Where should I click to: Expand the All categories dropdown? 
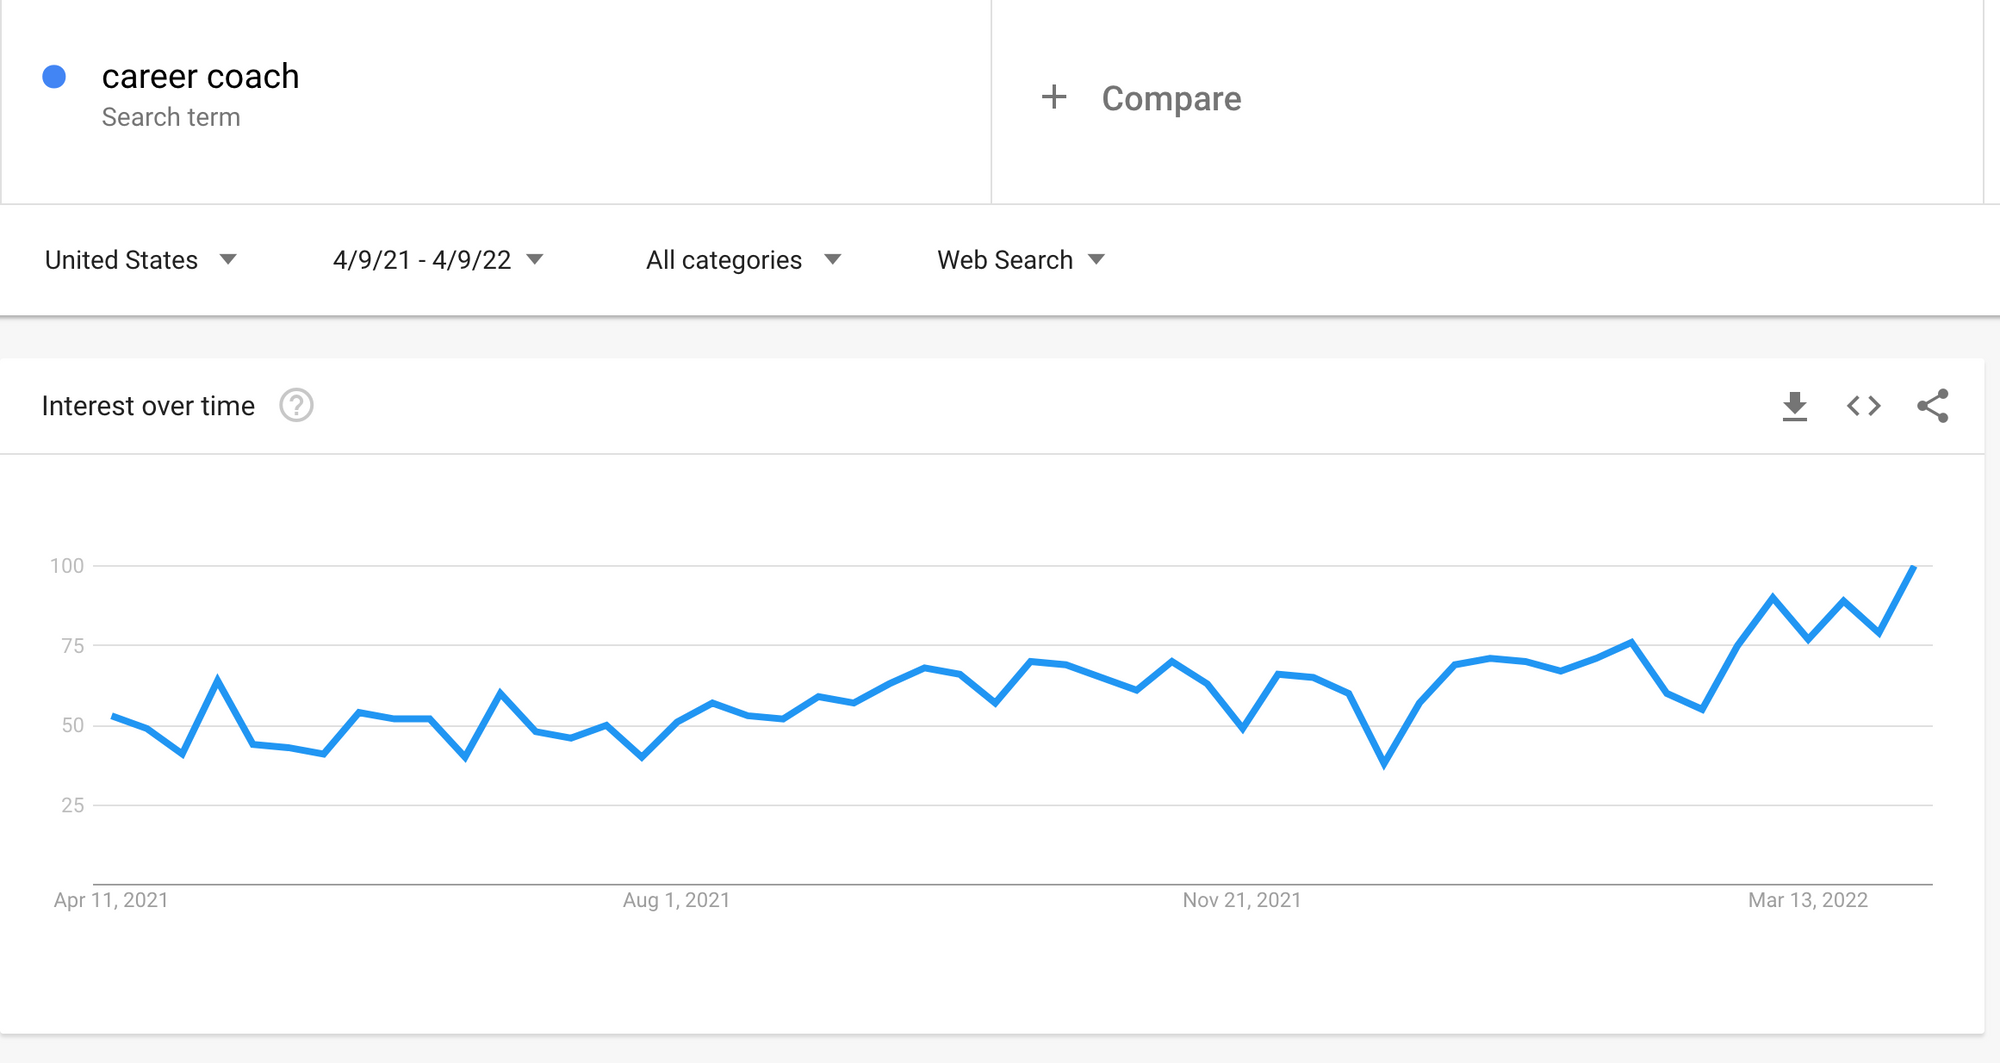point(744,260)
